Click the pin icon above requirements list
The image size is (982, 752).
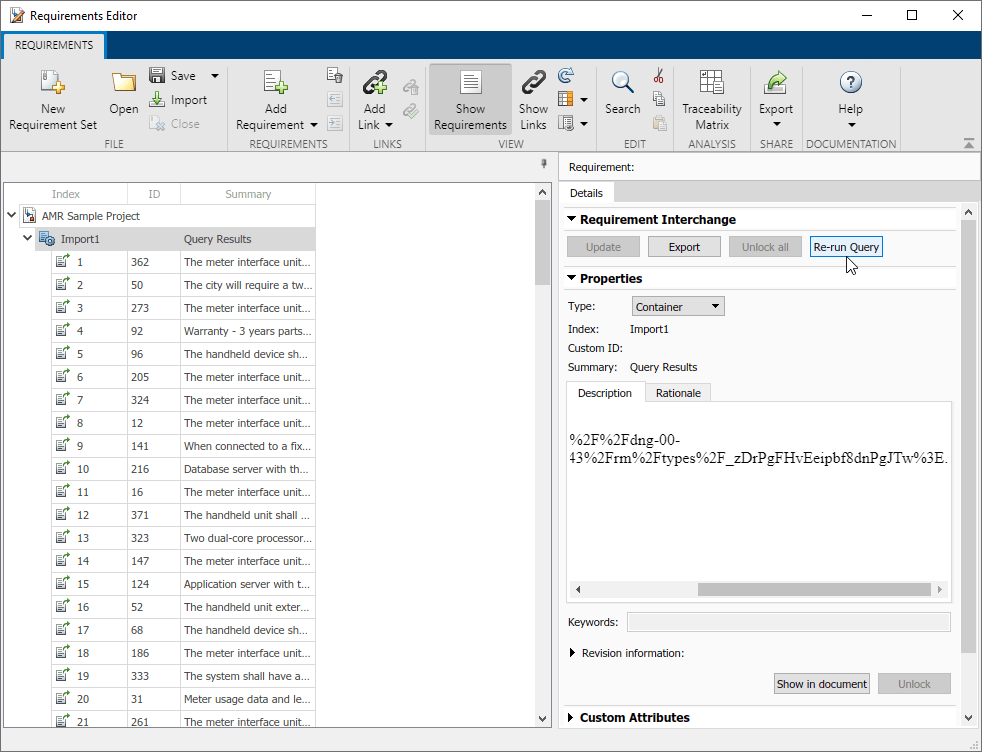click(x=544, y=164)
